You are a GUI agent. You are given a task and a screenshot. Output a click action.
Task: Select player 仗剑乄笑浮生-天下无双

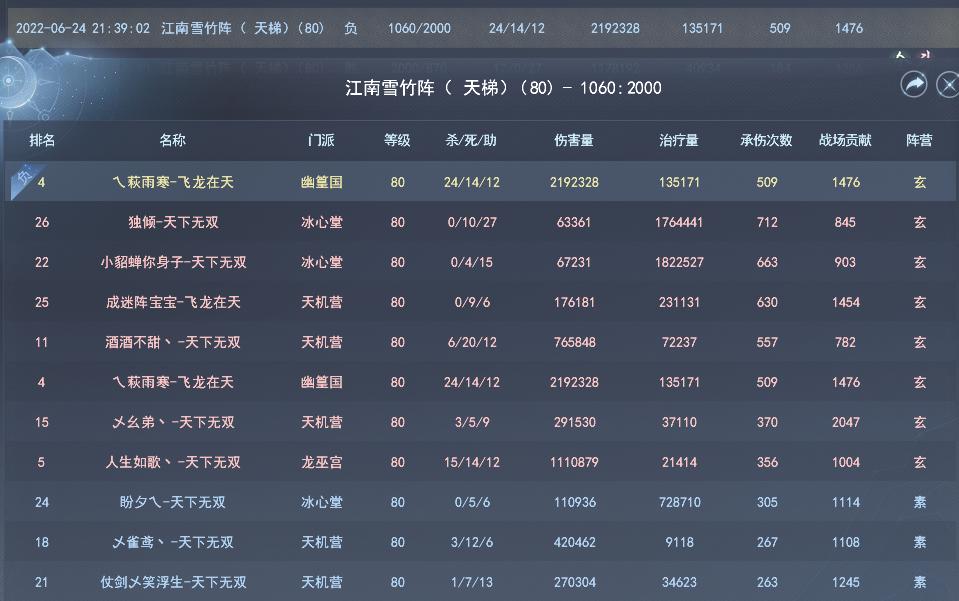(x=173, y=583)
